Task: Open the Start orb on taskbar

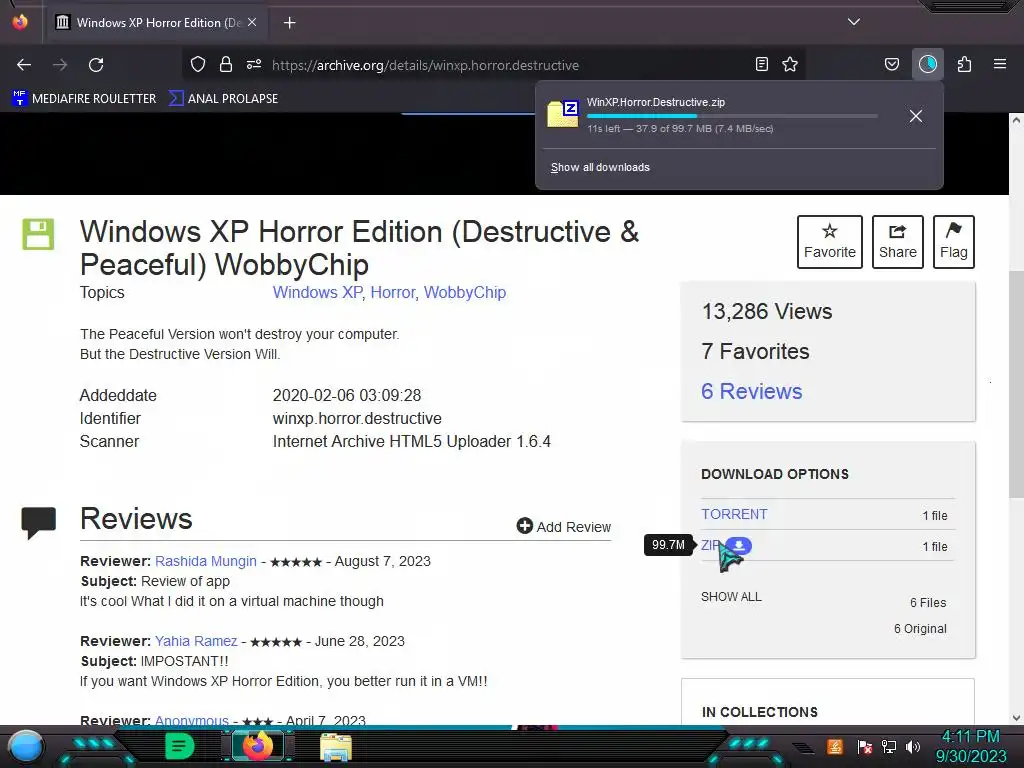Action: (x=26, y=746)
